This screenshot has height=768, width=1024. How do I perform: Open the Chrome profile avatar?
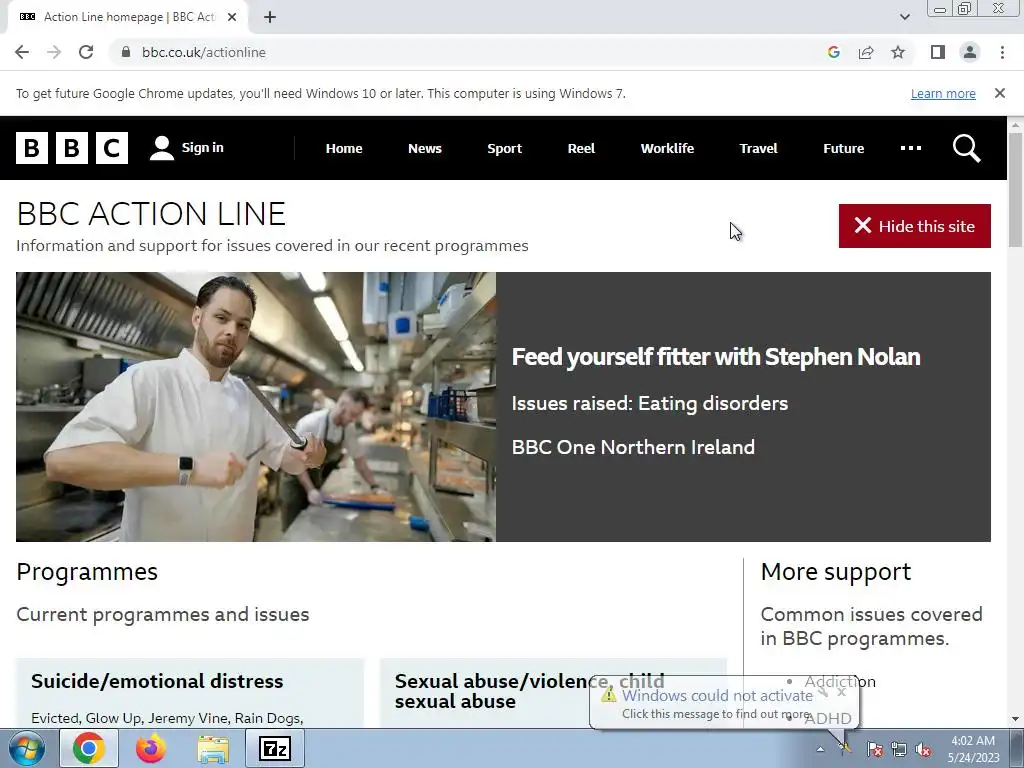point(970,52)
